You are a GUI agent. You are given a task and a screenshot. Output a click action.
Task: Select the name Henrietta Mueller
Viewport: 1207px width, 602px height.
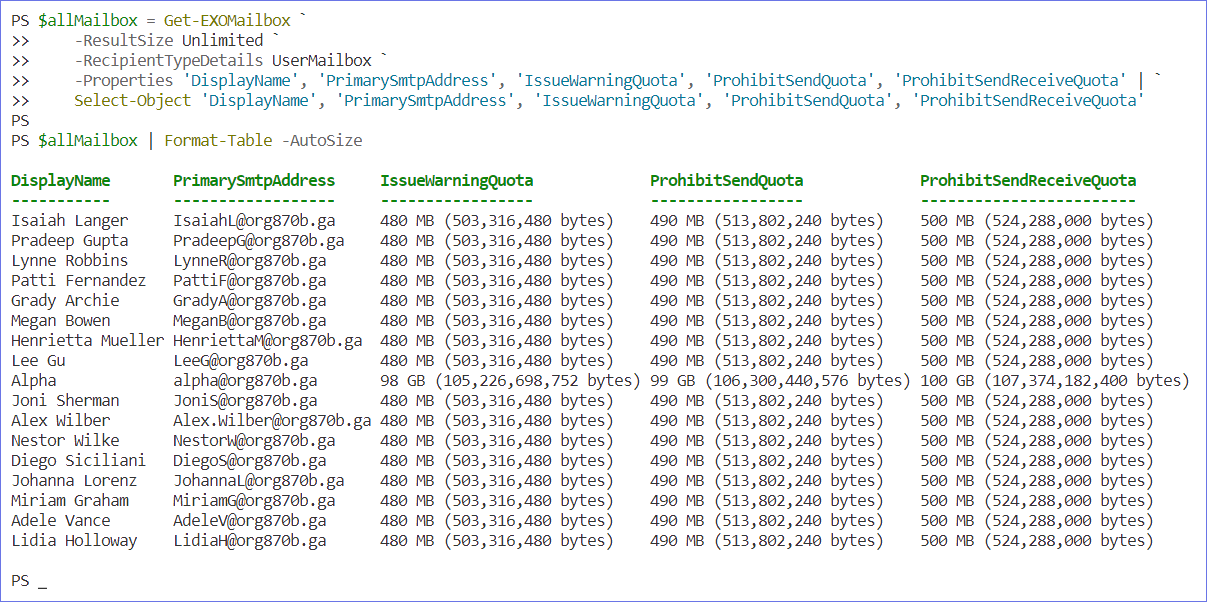pos(88,341)
